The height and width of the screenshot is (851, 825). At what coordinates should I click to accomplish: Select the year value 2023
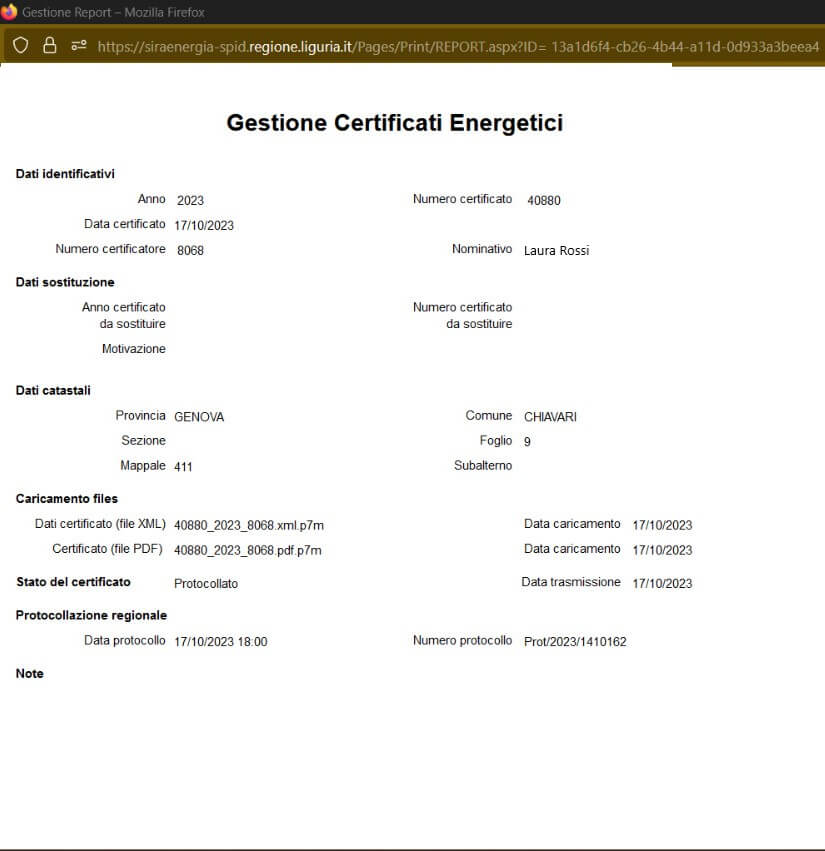coord(190,200)
